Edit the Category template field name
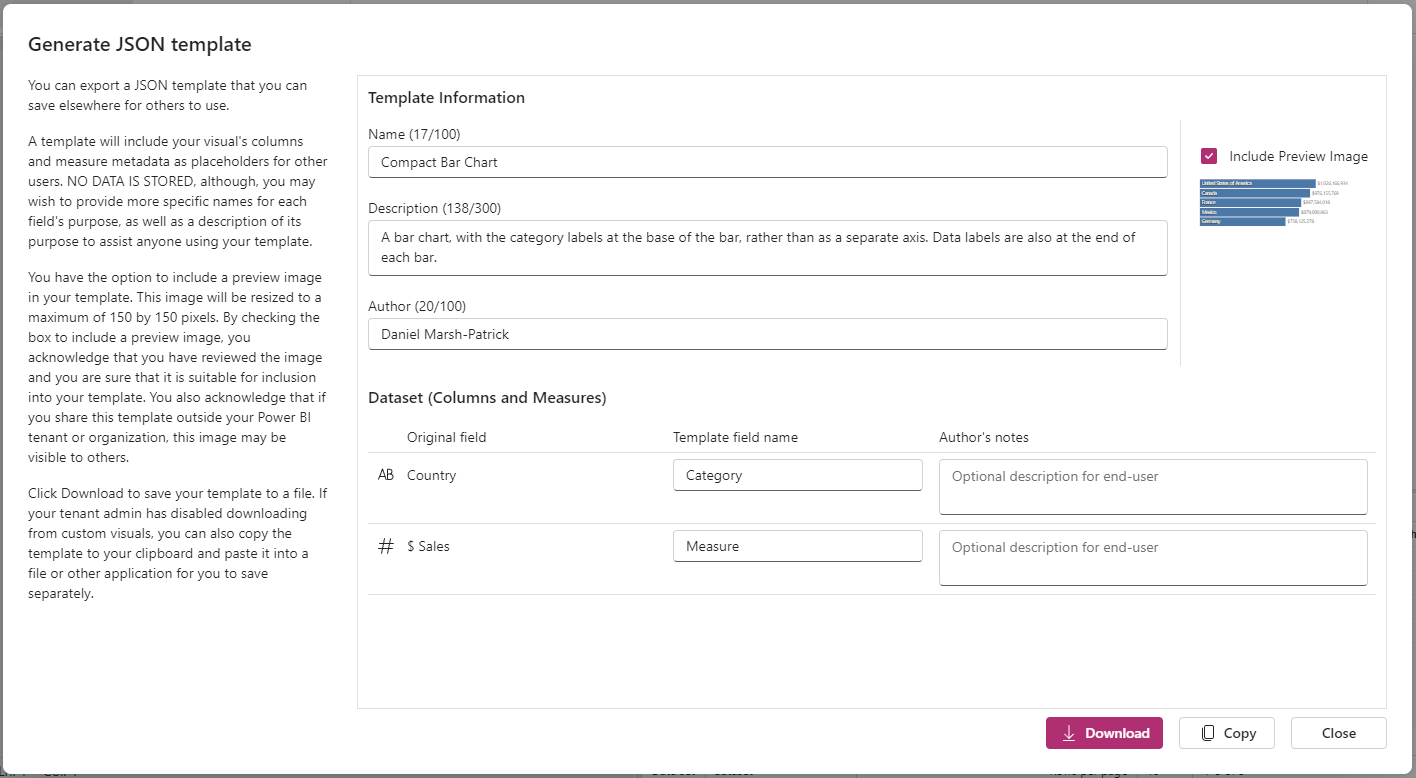 [x=797, y=475]
